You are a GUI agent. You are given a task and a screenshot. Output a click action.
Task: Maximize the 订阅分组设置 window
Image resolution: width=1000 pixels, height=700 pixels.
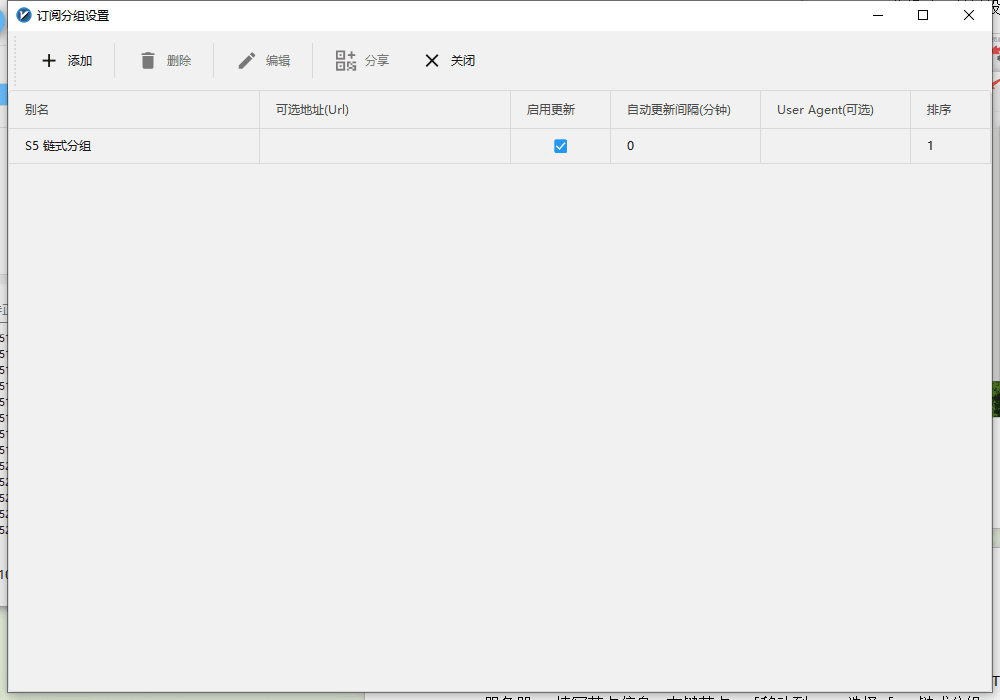point(923,15)
